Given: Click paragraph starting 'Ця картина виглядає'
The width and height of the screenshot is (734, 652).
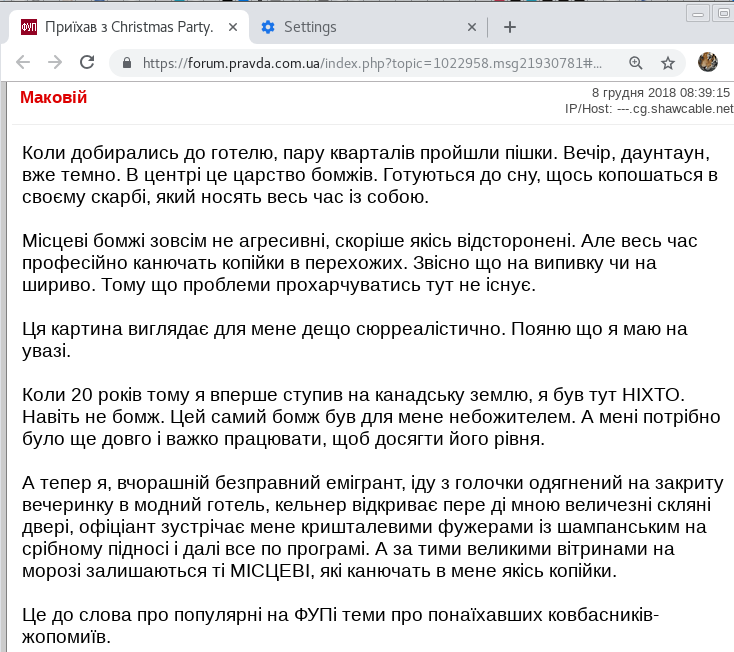Looking at the screenshot, I should tap(354, 339).
